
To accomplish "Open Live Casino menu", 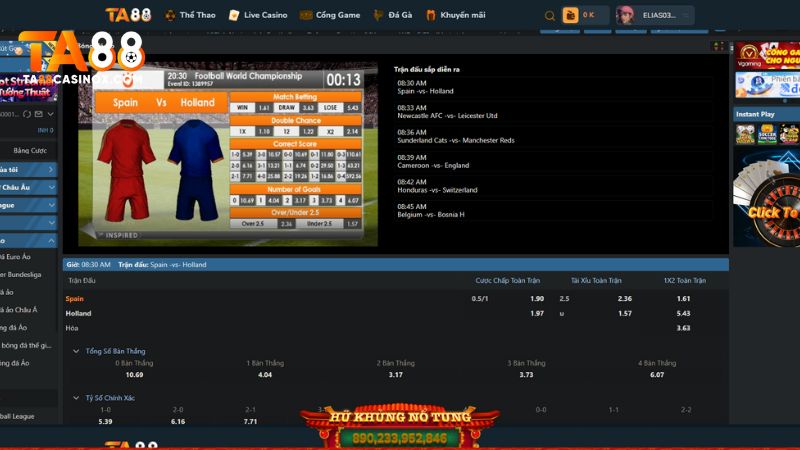I will pyautogui.click(x=258, y=15).
